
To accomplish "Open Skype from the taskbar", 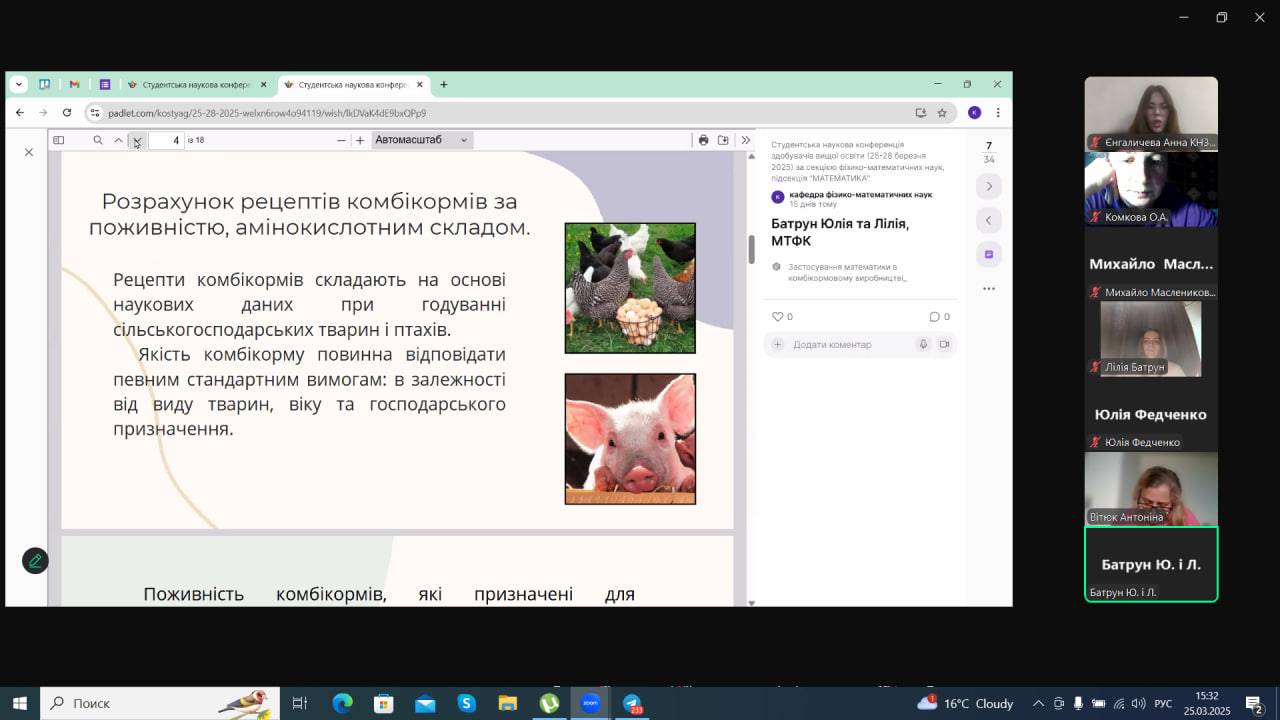I will [x=467, y=703].
